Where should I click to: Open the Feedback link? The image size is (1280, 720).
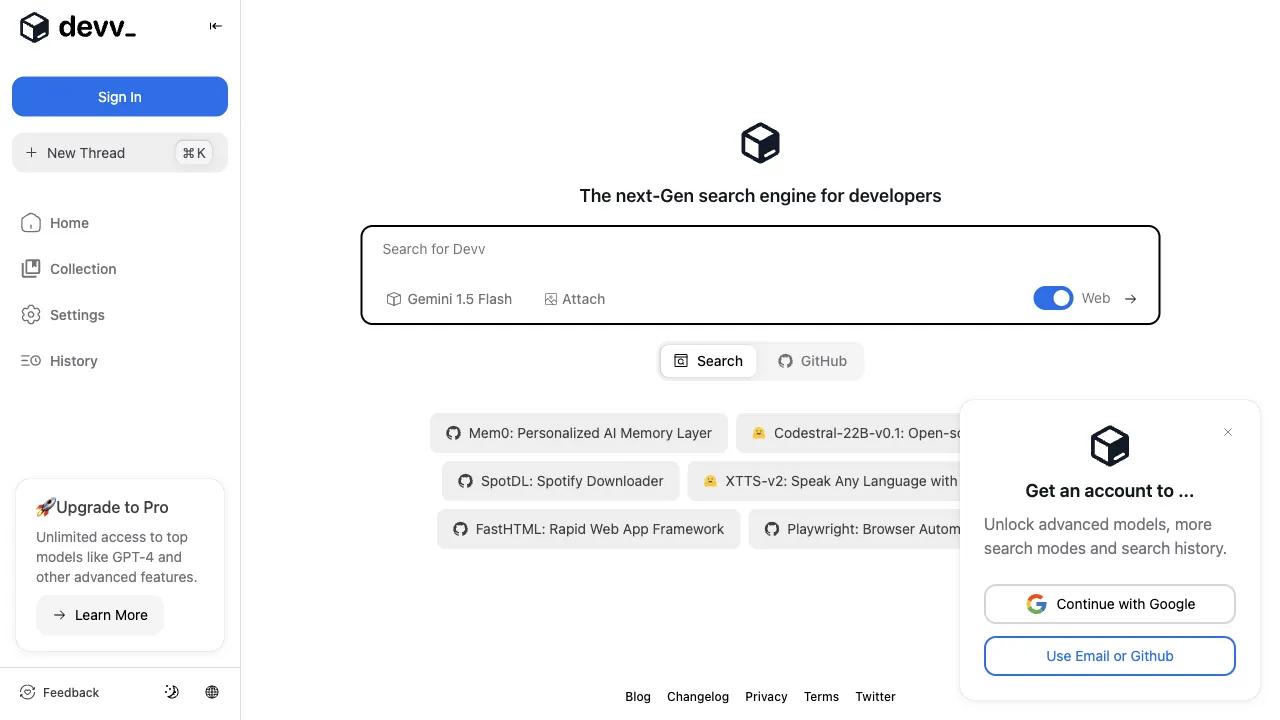pyautogui.click(x=60, y=692)
